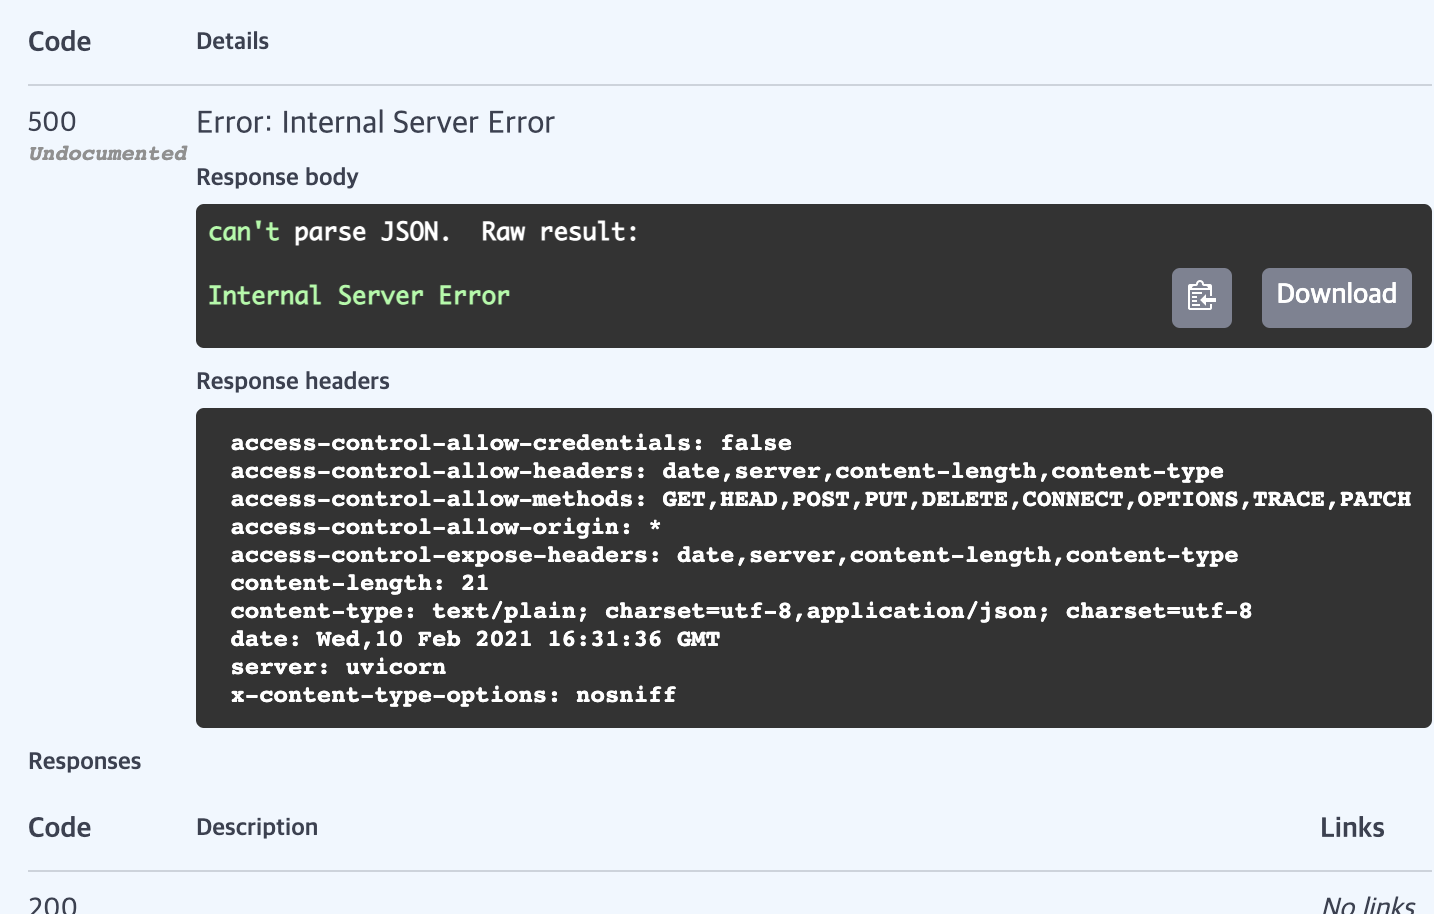
Task: Download the response body
Action: click(1336, 297)
